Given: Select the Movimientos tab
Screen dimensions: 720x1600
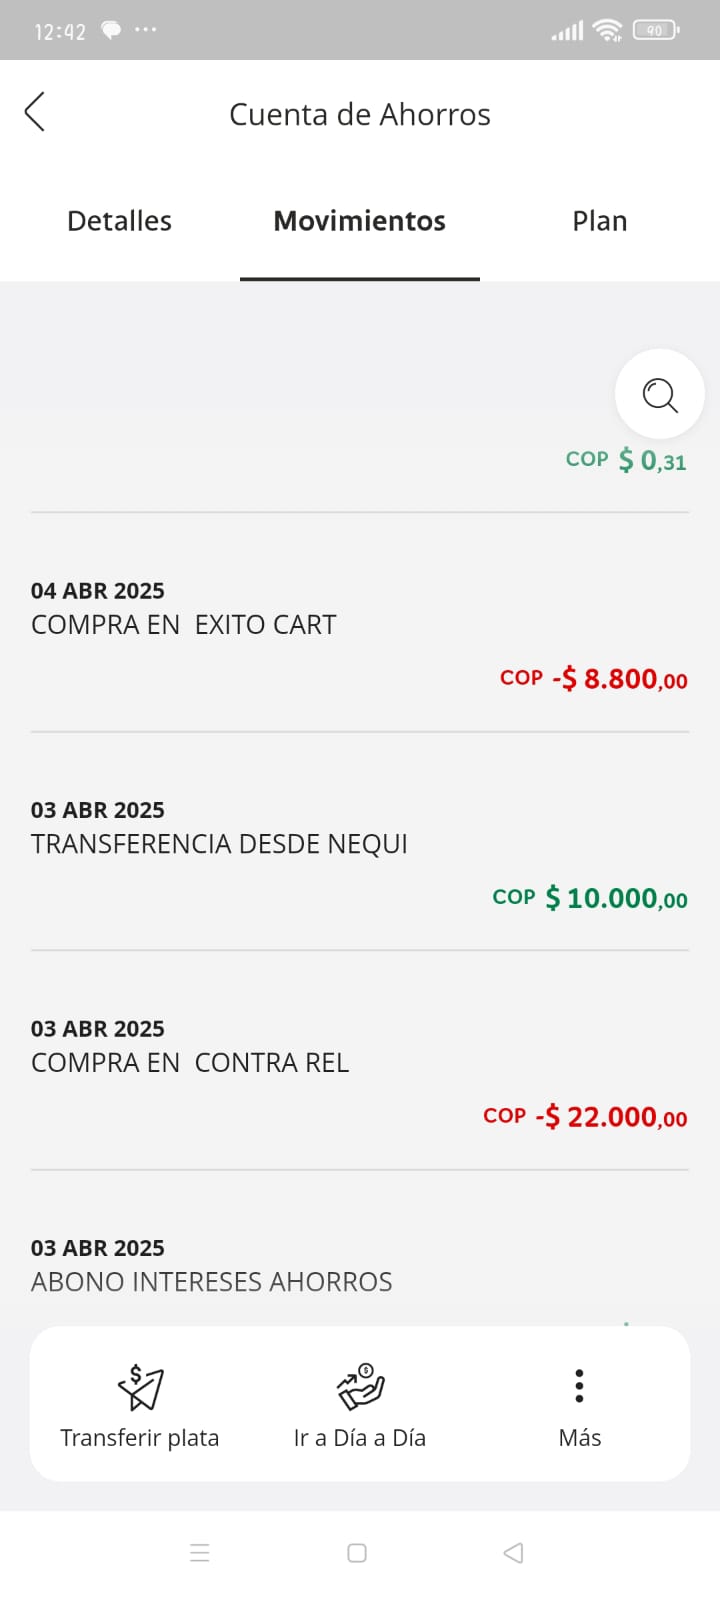Looking at the screenshot, I should click(x=359, y=221).
